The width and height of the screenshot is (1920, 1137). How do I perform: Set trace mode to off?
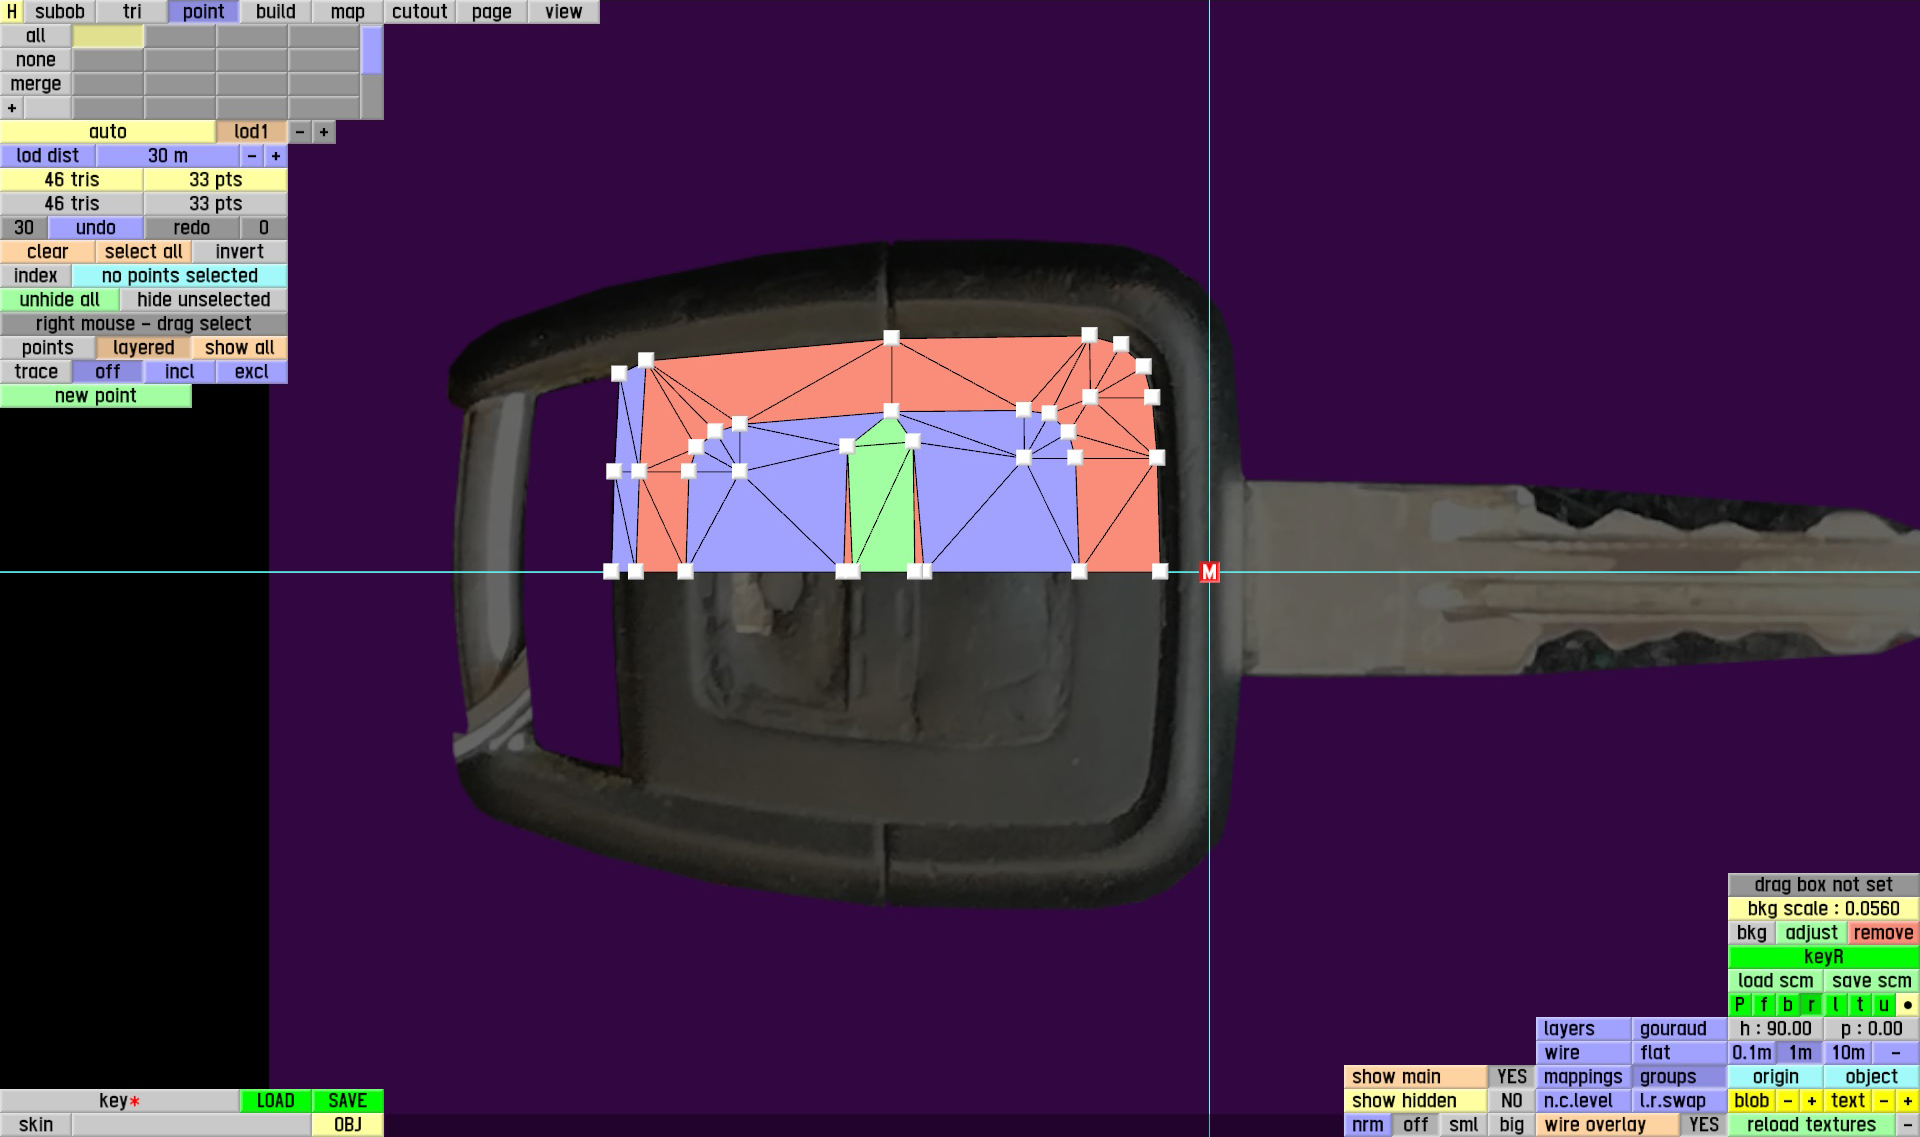click(107, 372)
